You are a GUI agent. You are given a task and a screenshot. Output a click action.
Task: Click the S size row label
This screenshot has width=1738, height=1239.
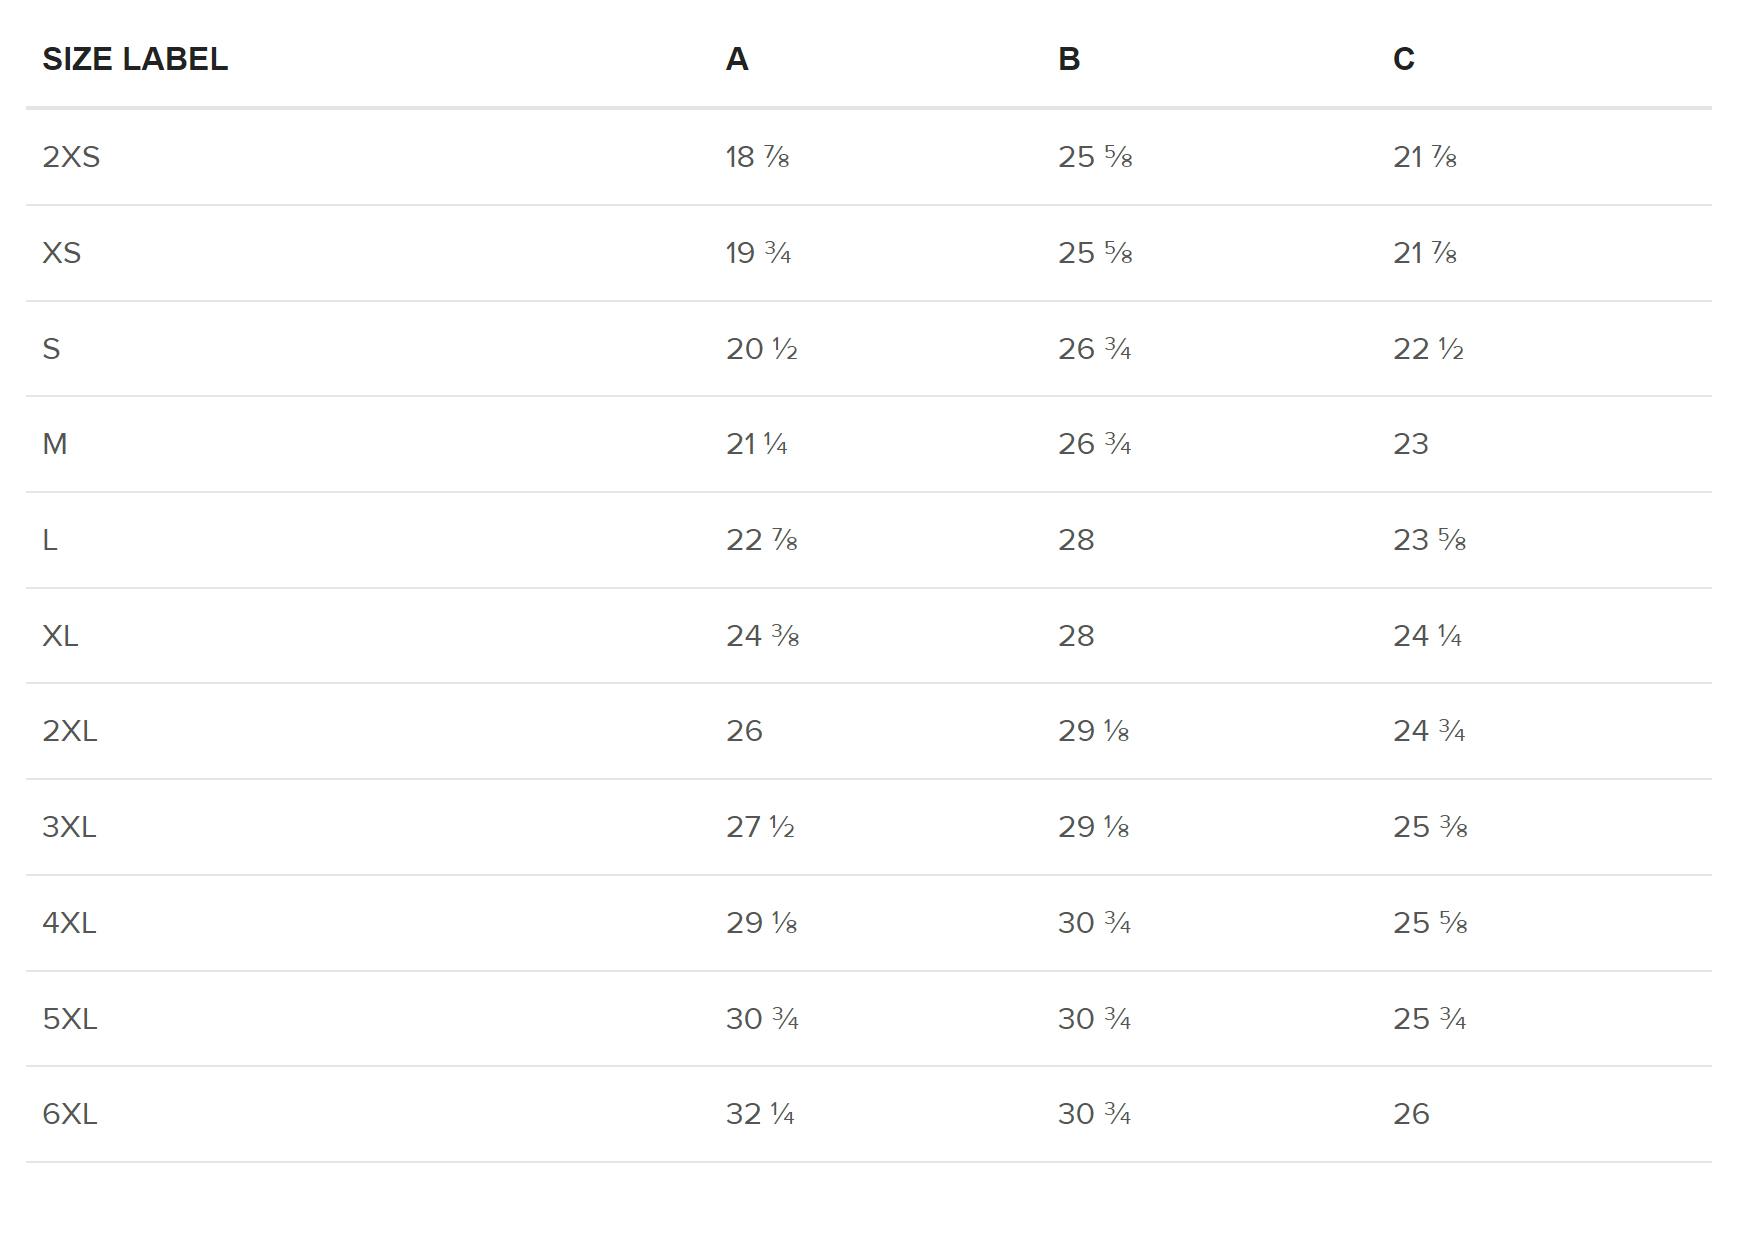click(x=51, y=349)
